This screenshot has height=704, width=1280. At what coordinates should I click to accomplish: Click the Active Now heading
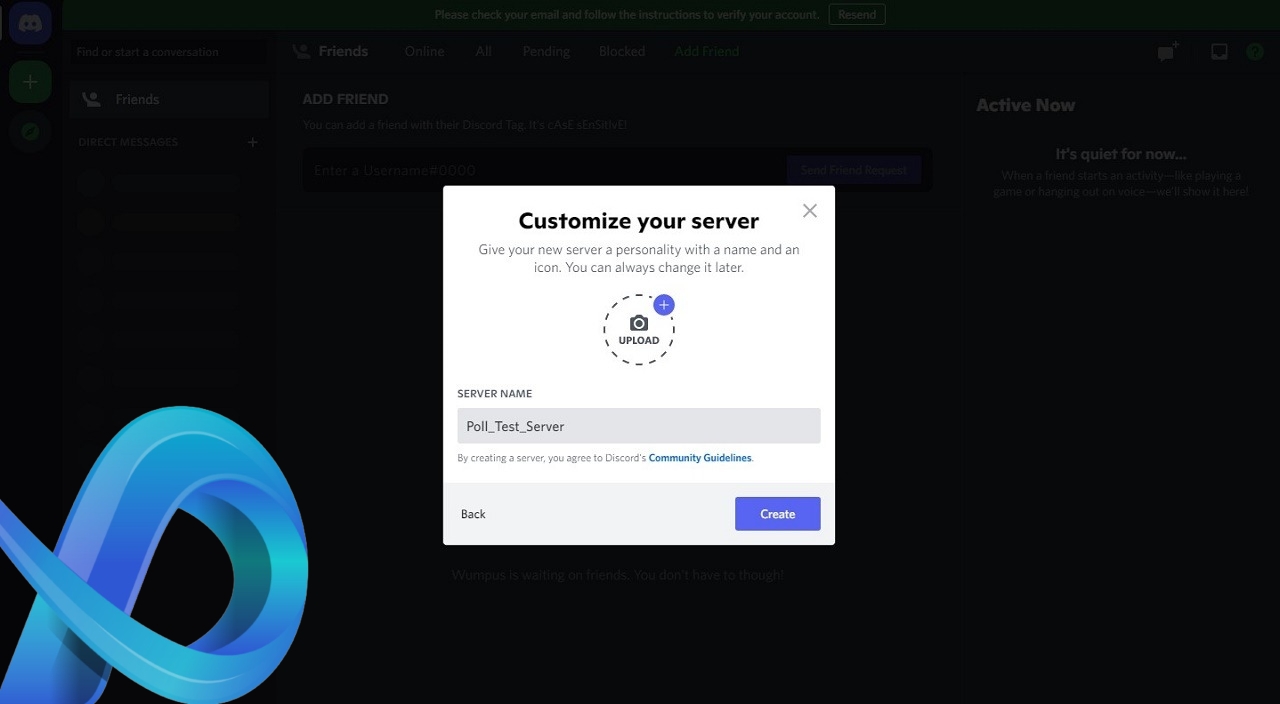tap(1026, 105)
